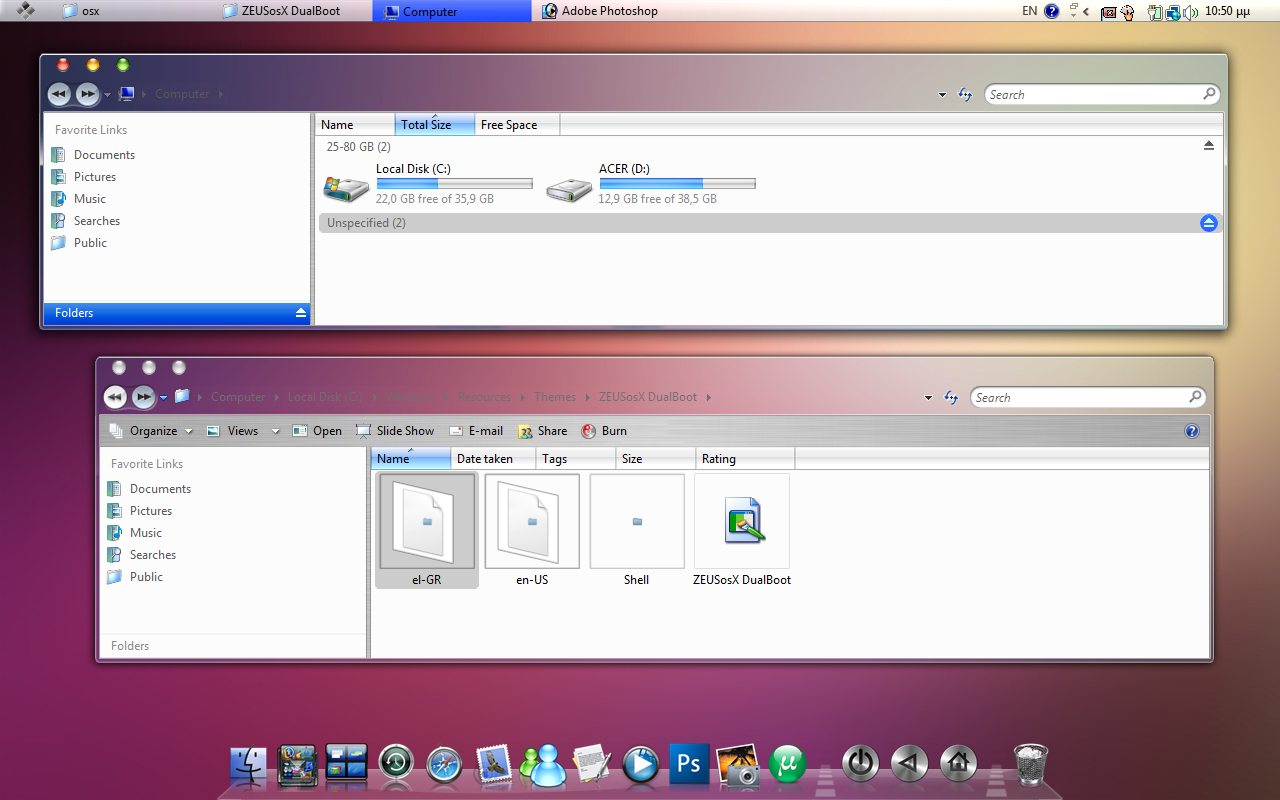This screenshot has height=800, width=1280.
Task: Expand address history in DualBoot window
Action: [928, 398]
